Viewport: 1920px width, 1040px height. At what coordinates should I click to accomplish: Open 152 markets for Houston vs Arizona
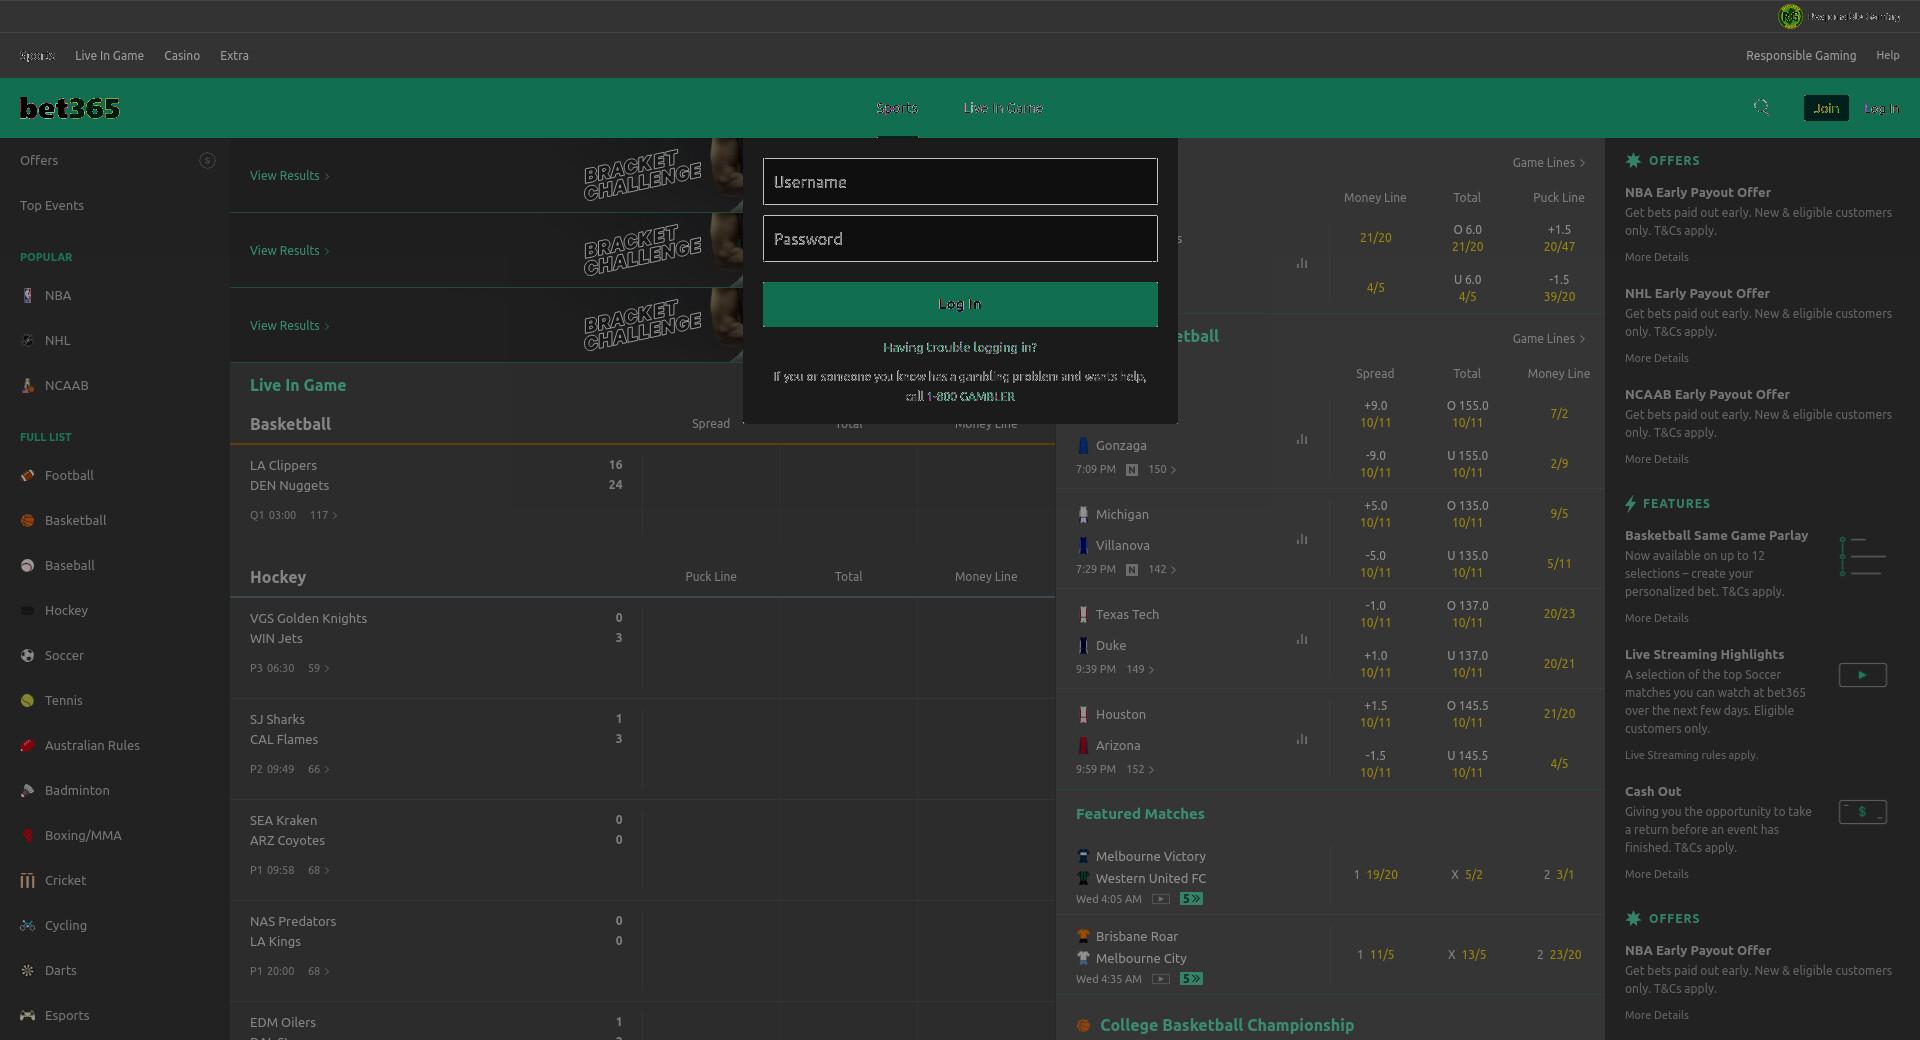(1140, 769)
